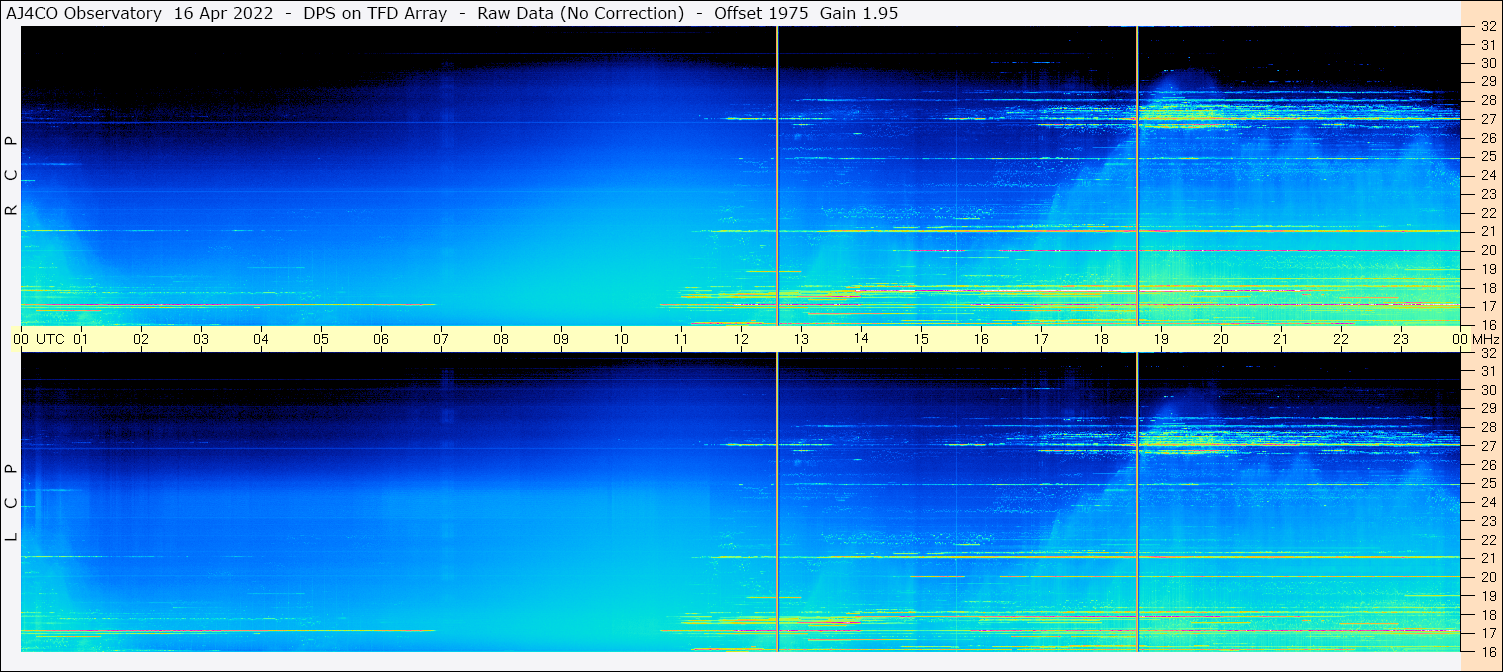Click hour label 13 on time axis
The width and height of the screenshot is (1503, 672).
(x=801, y=339)
